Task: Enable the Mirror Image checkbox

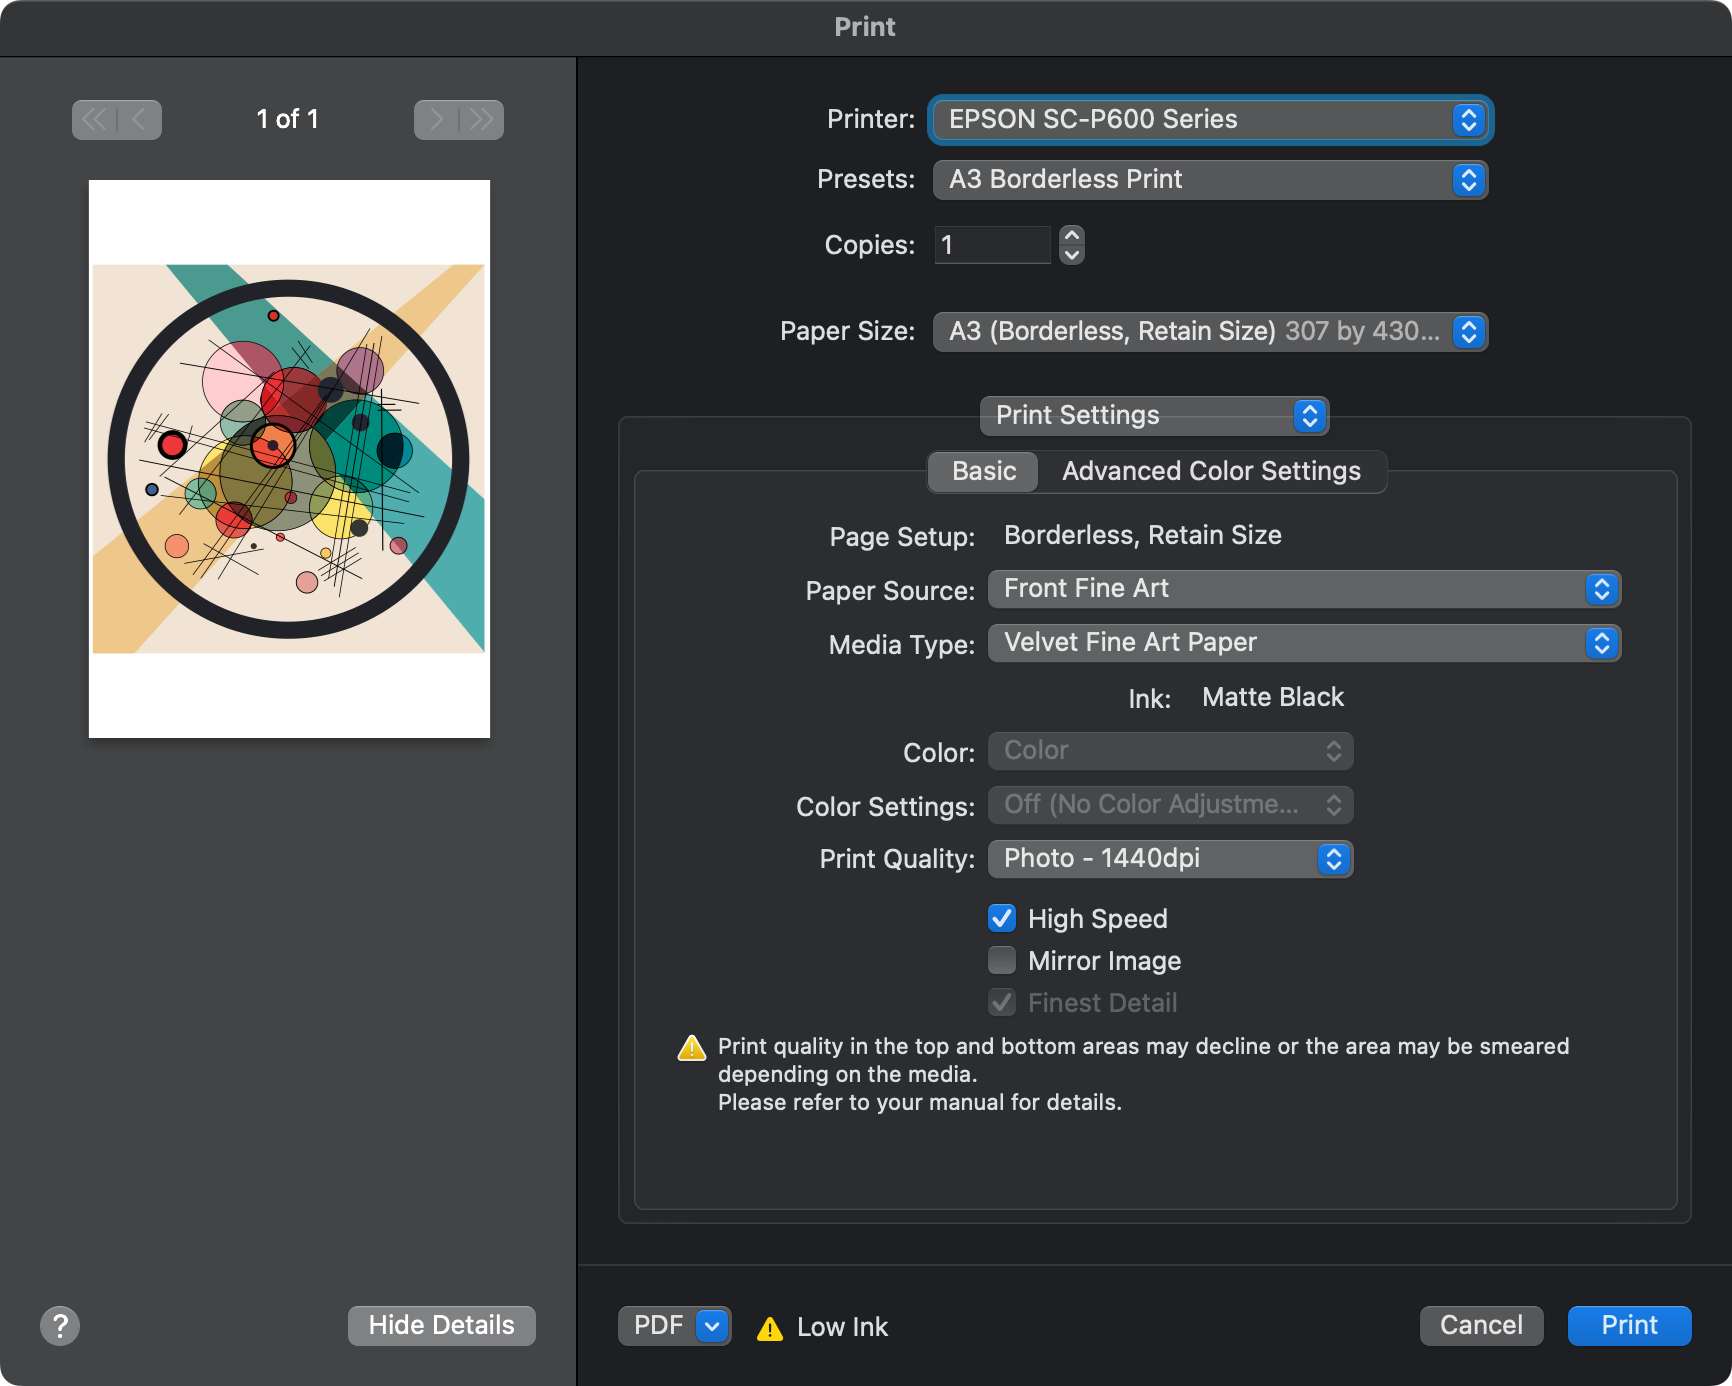Action: [x=1002, y=960]
